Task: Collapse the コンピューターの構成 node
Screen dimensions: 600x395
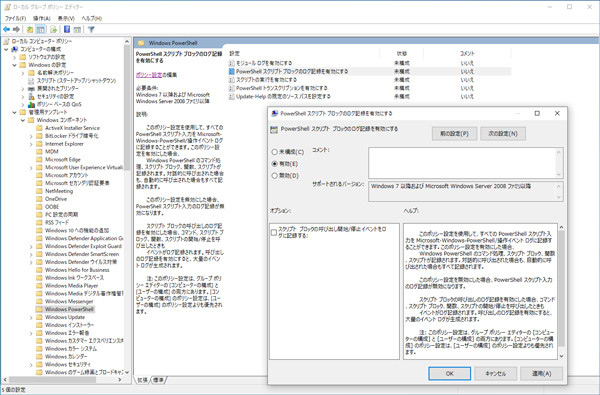Action: [x=6, y=49]
